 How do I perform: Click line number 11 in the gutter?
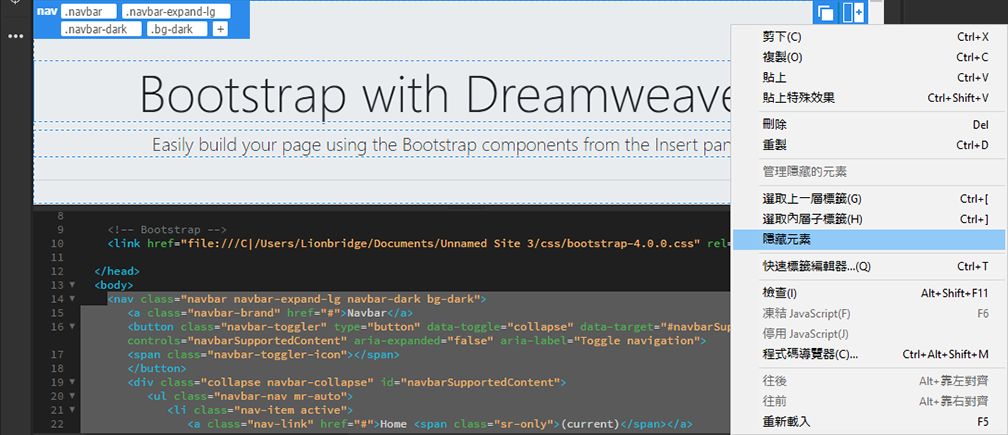point(57,257)
